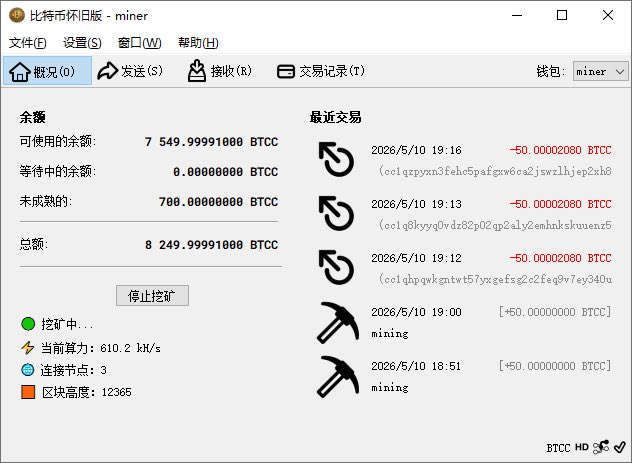Click the sent icon for 19:13 transaction
The width and height of the screenshot is (632, 463).
point(336,213)
